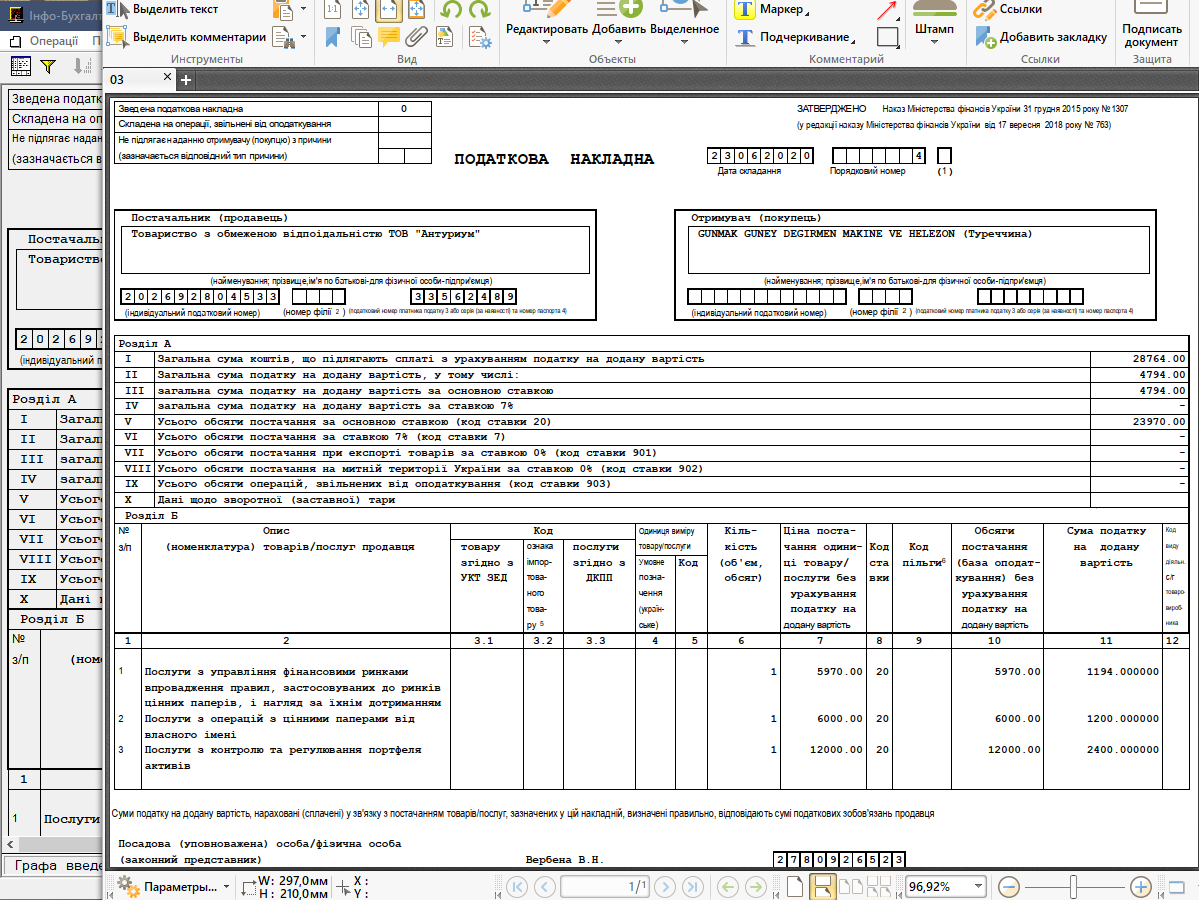This screenshot has width=1199, height=900.
Task: Click the table form icon in Інфо-Бухгалтер toolbar
Action: [21, 67]
